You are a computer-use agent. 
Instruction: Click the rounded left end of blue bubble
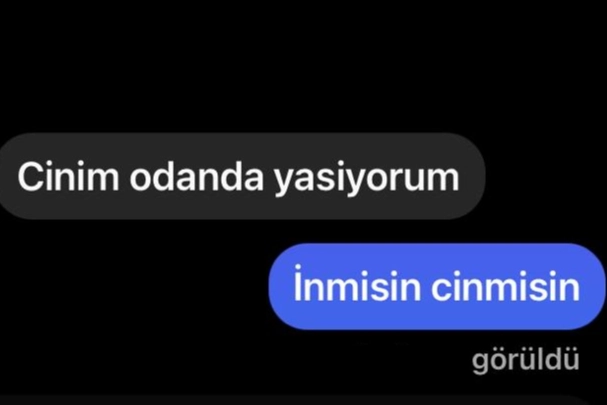(281, 287)
